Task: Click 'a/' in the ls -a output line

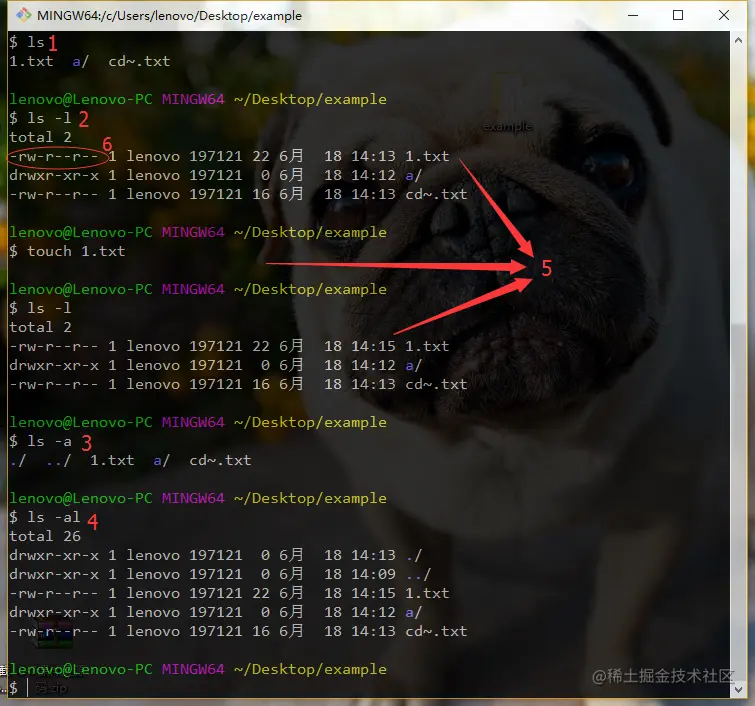Action: click(162, 461)
